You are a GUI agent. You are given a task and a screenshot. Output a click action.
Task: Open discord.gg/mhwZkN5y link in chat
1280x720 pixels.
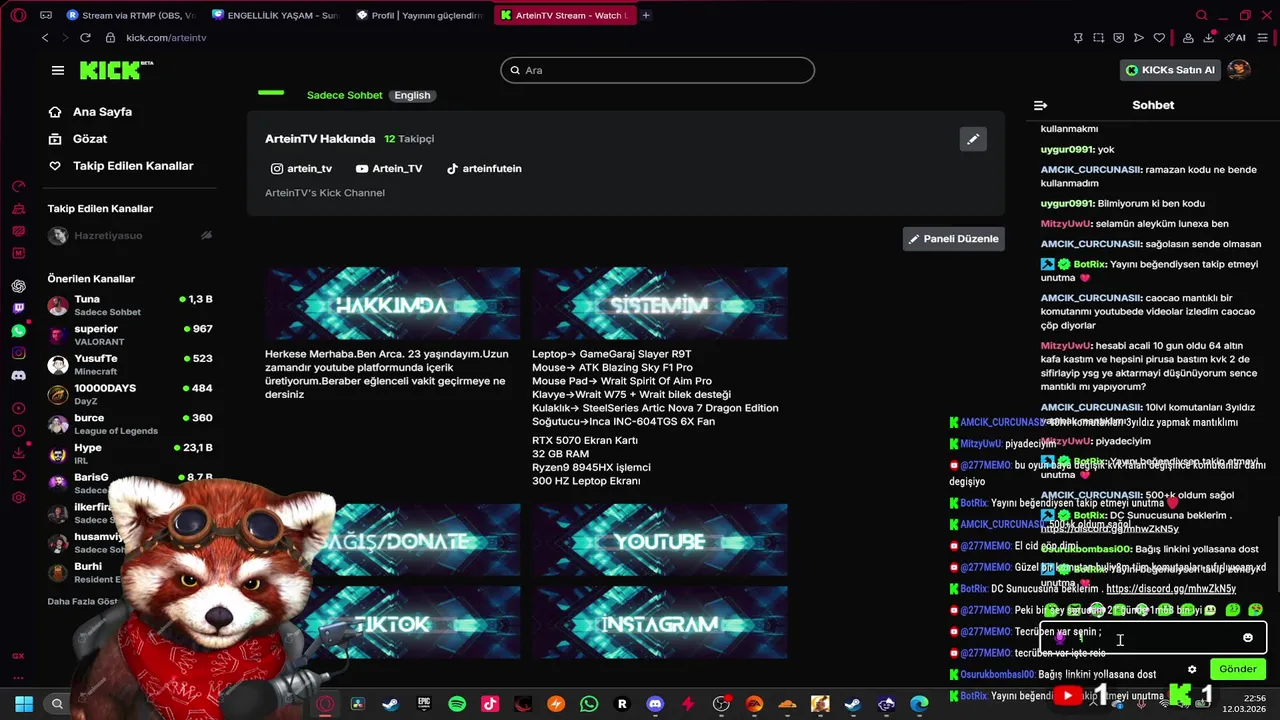[1109, 529]
